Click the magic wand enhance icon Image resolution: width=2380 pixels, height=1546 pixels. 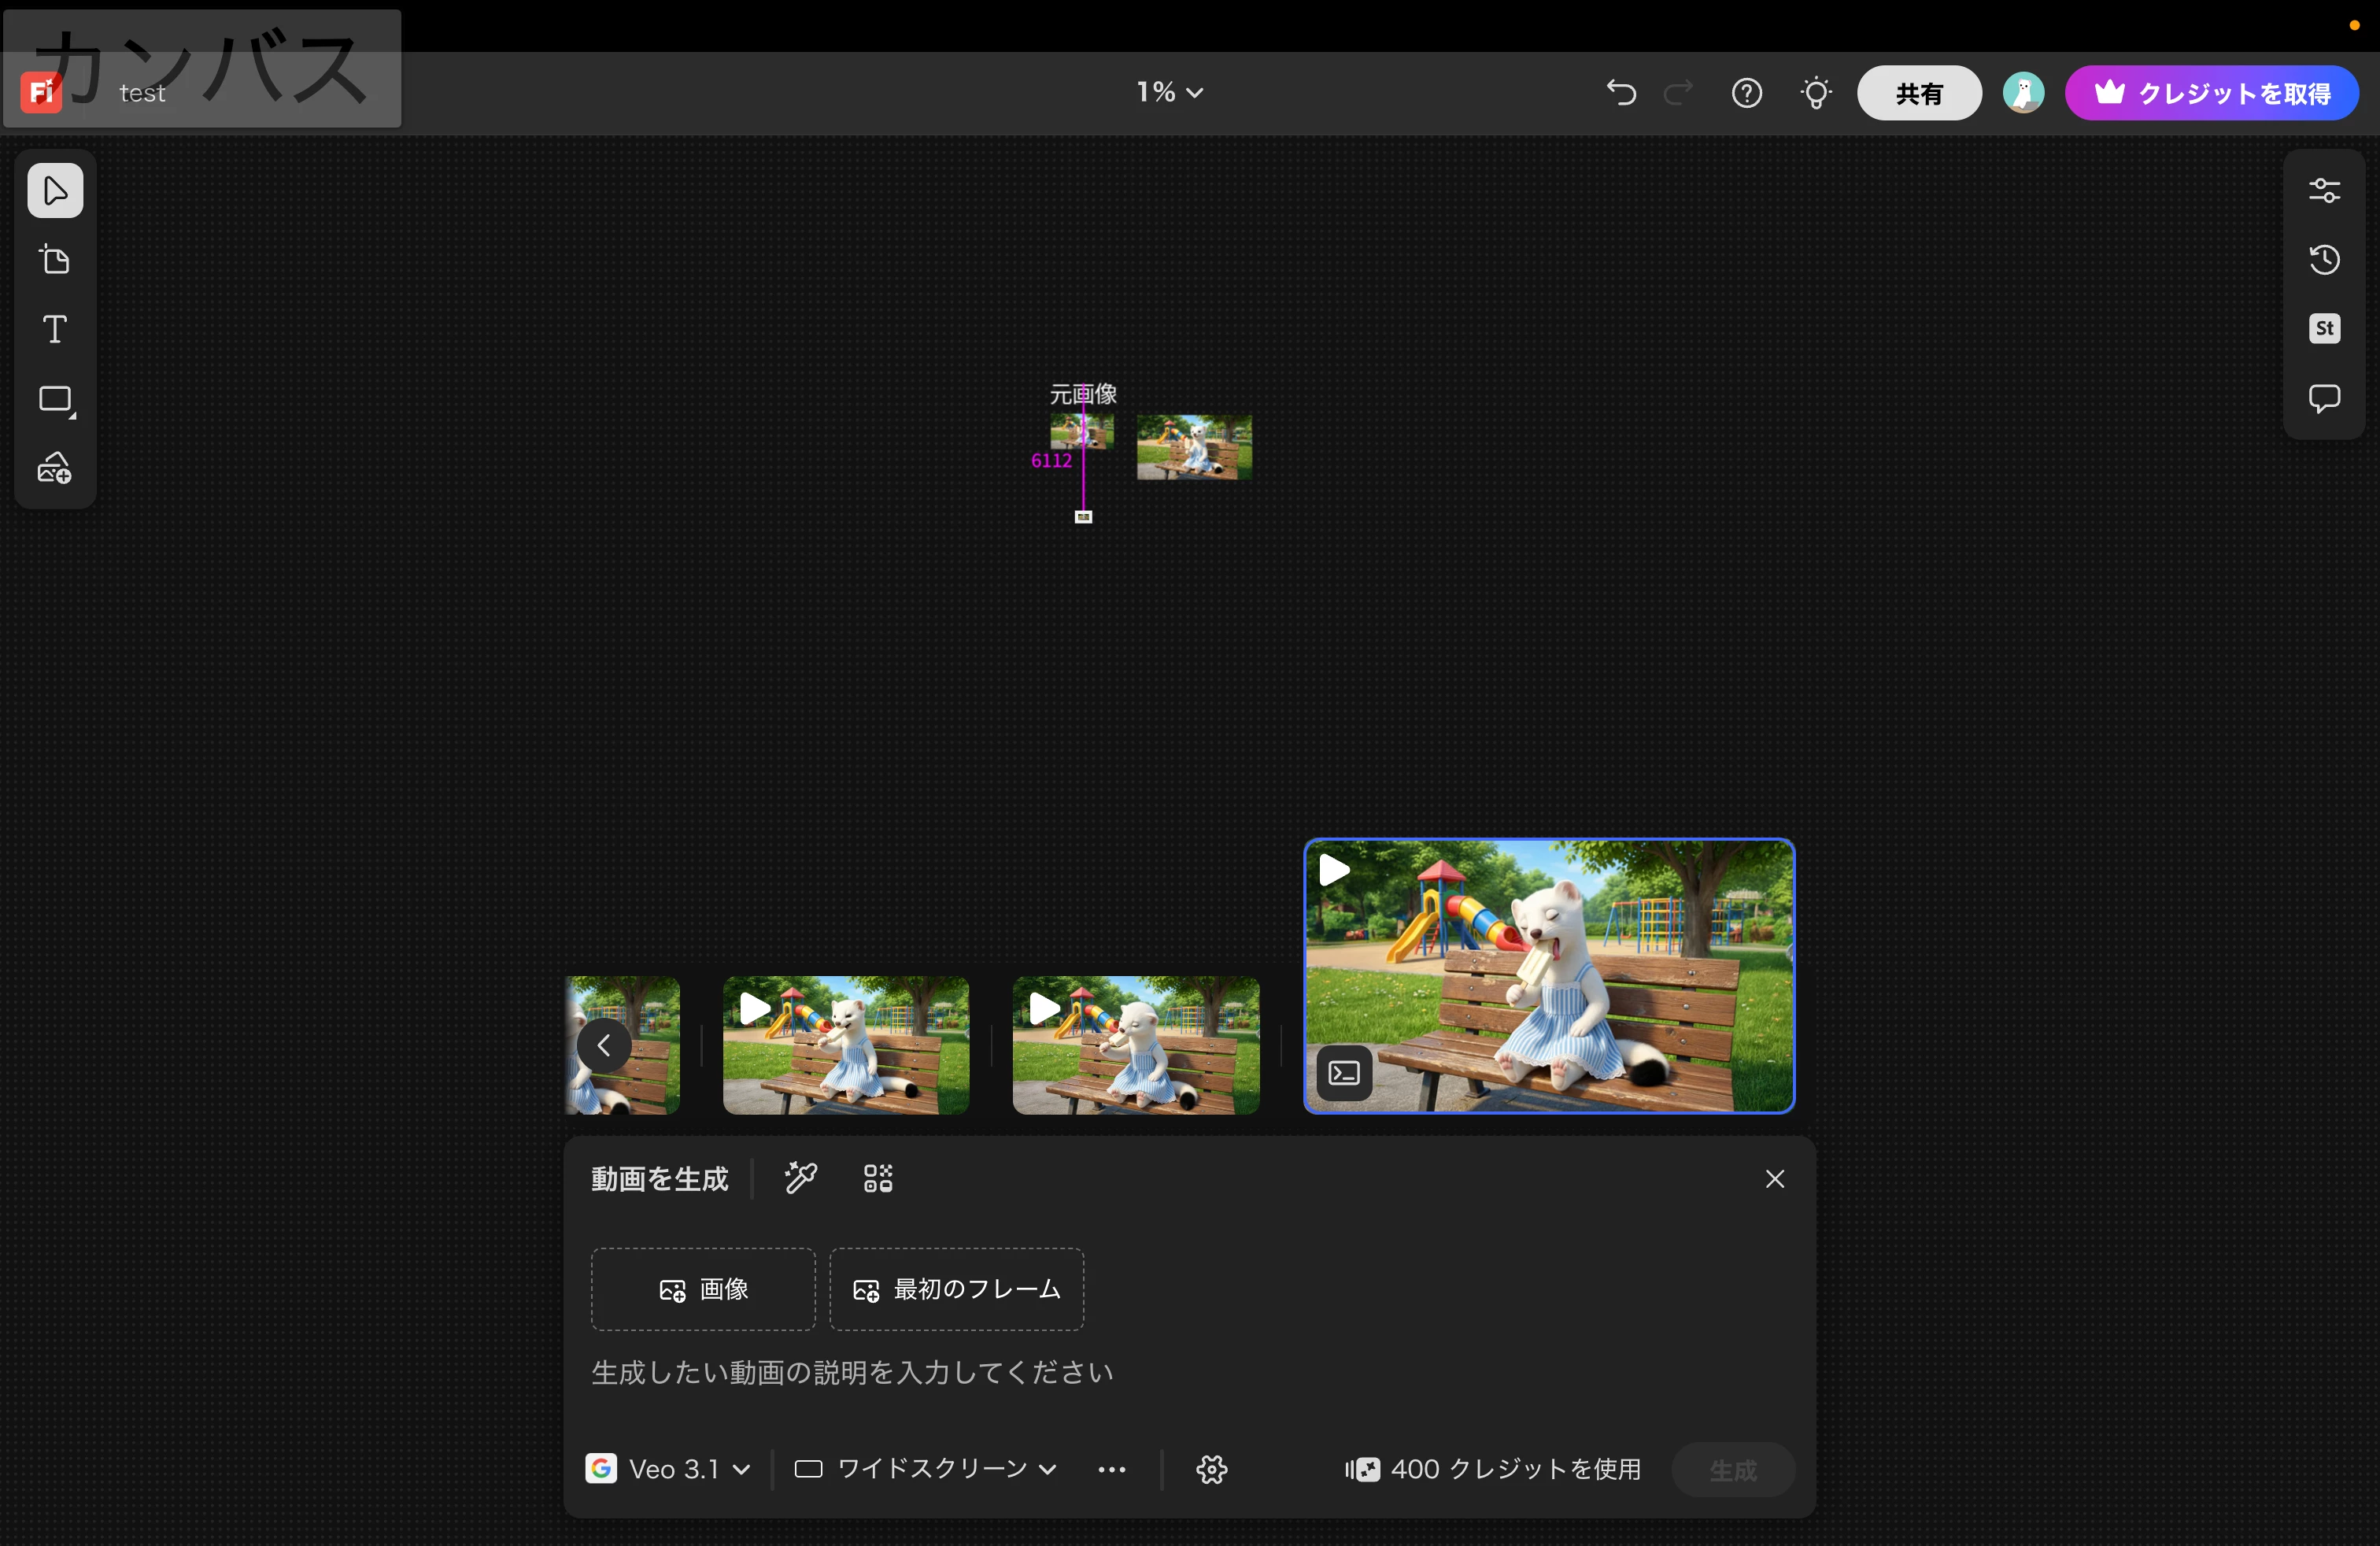point(801,1178)
